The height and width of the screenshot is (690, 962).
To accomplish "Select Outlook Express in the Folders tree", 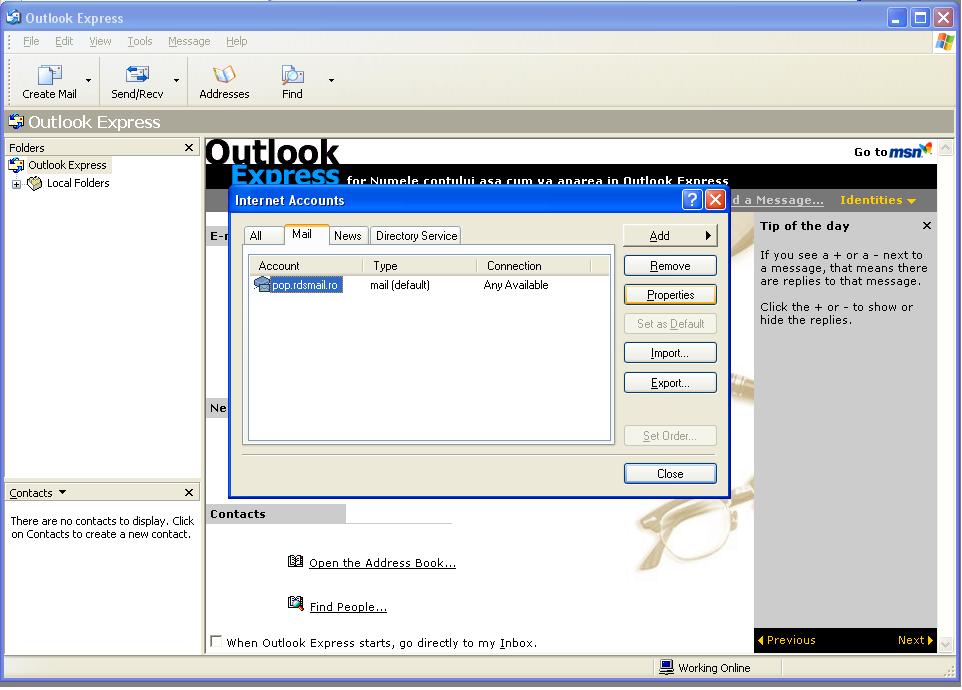I will tap(67, 165).
